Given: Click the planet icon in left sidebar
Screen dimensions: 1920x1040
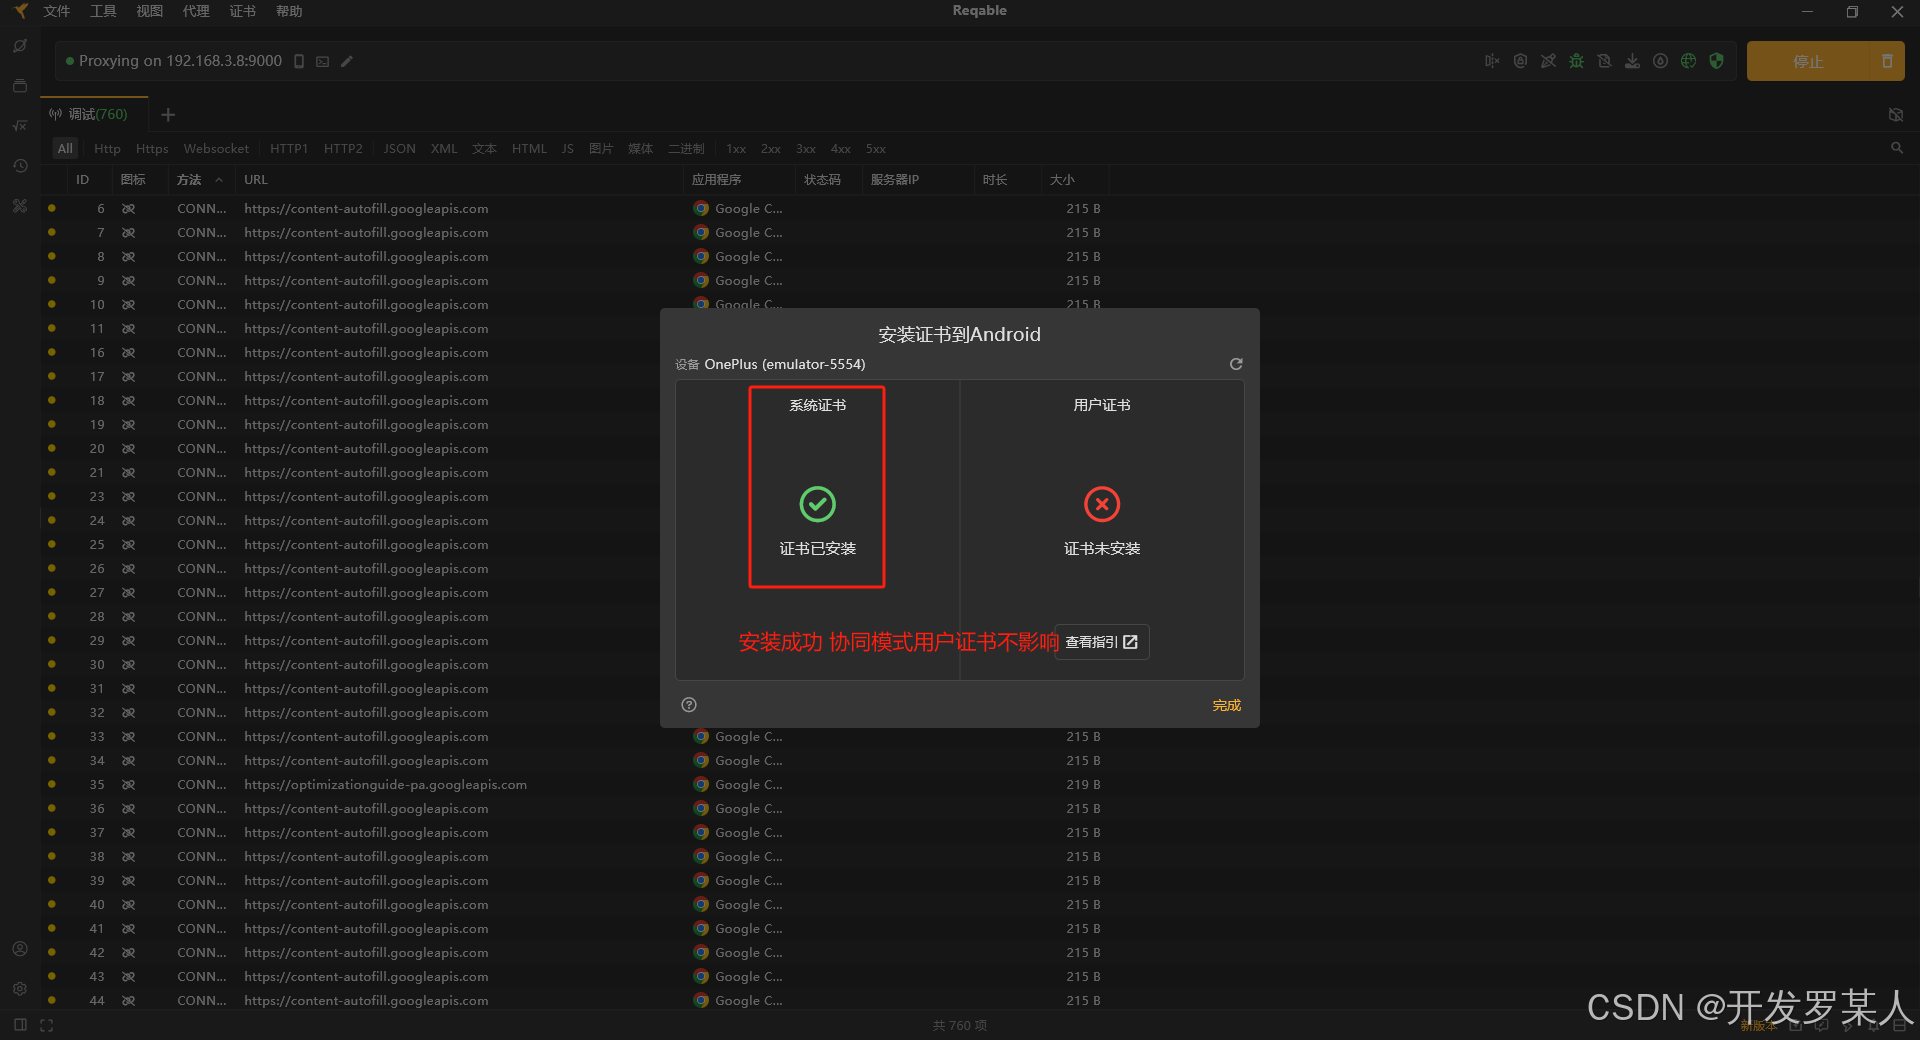Looking at the screenshot, I should [20, 46].
